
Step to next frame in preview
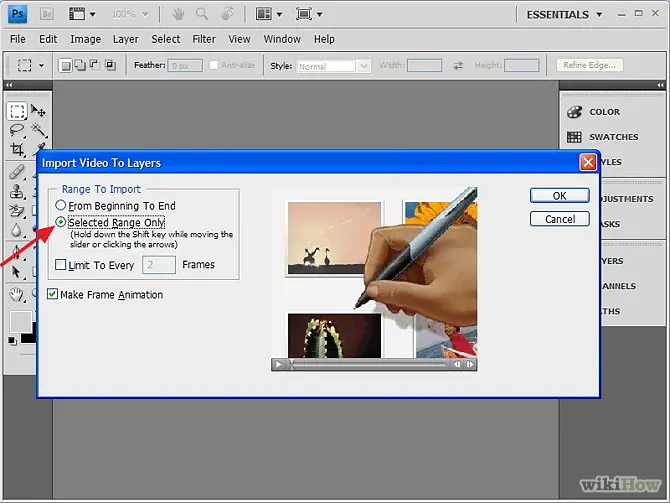tap(470, 364)
